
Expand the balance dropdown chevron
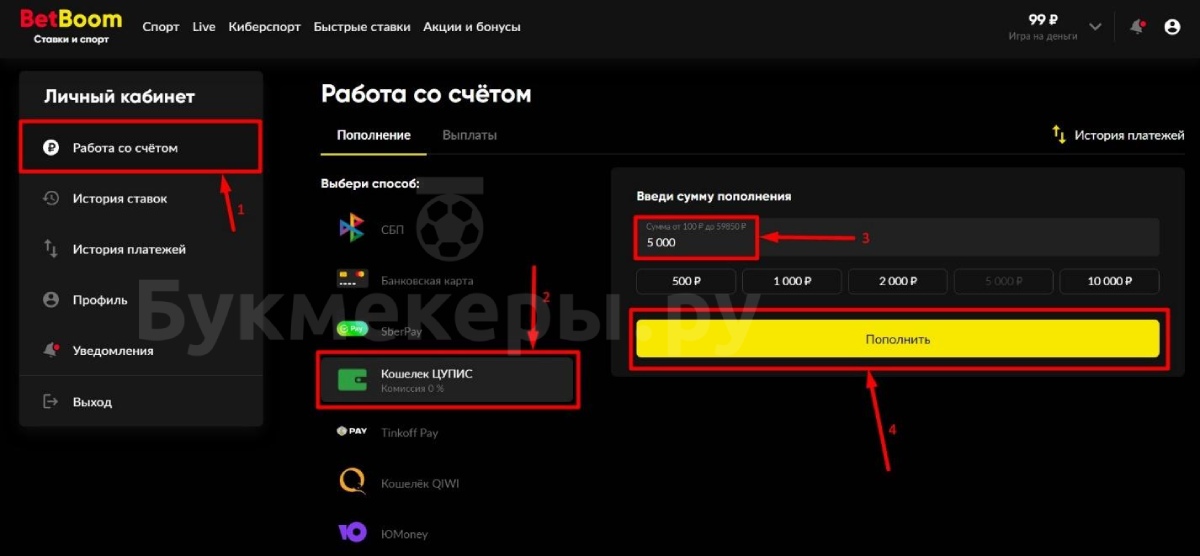[1096, 27]
